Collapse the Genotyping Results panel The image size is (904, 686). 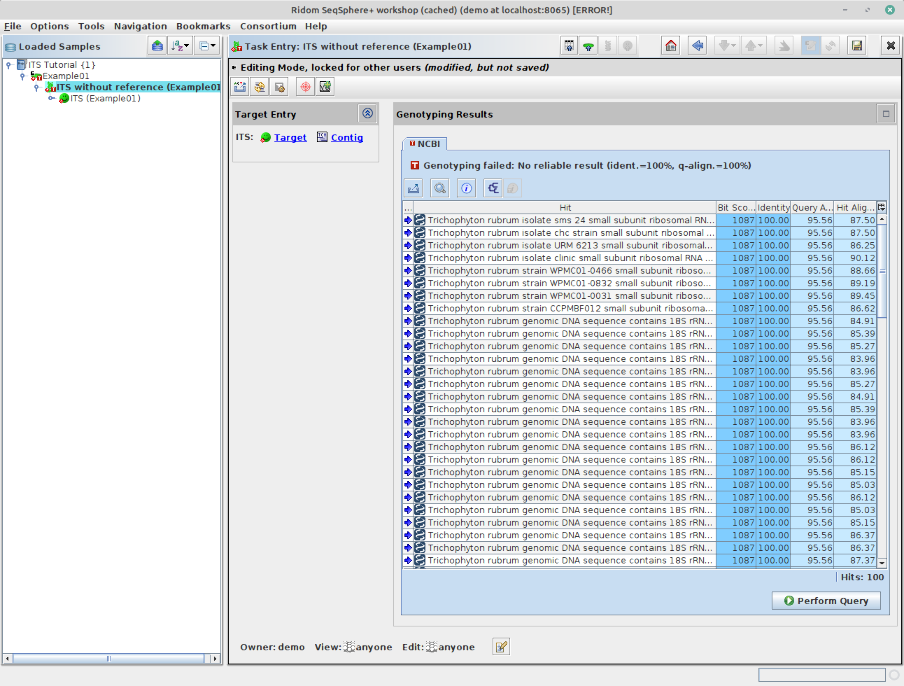(885, 113)
